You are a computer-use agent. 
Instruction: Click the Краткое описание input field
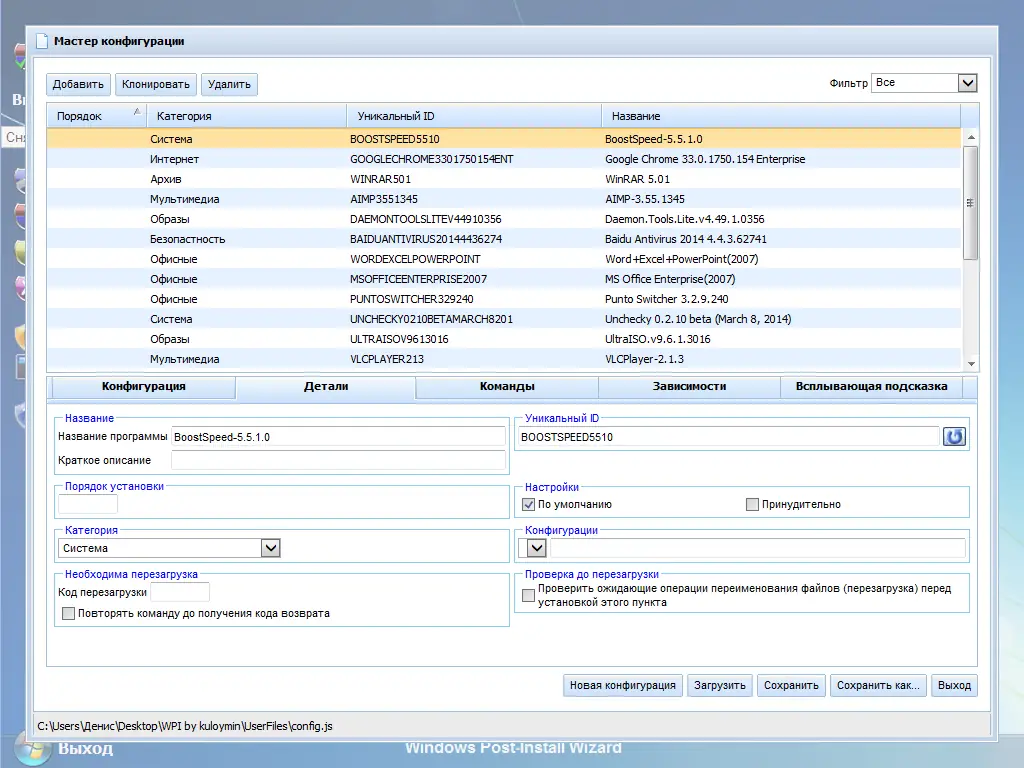(x=338, y=460)
